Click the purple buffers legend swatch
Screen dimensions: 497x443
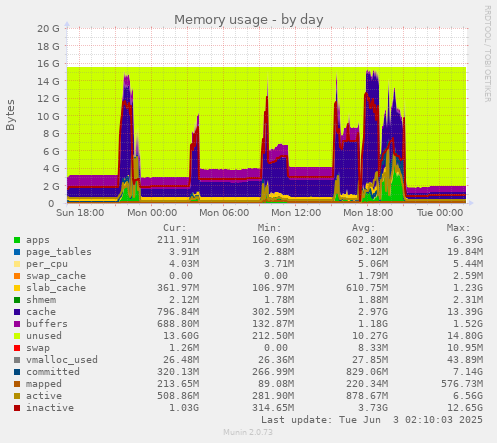pos(17,324)
